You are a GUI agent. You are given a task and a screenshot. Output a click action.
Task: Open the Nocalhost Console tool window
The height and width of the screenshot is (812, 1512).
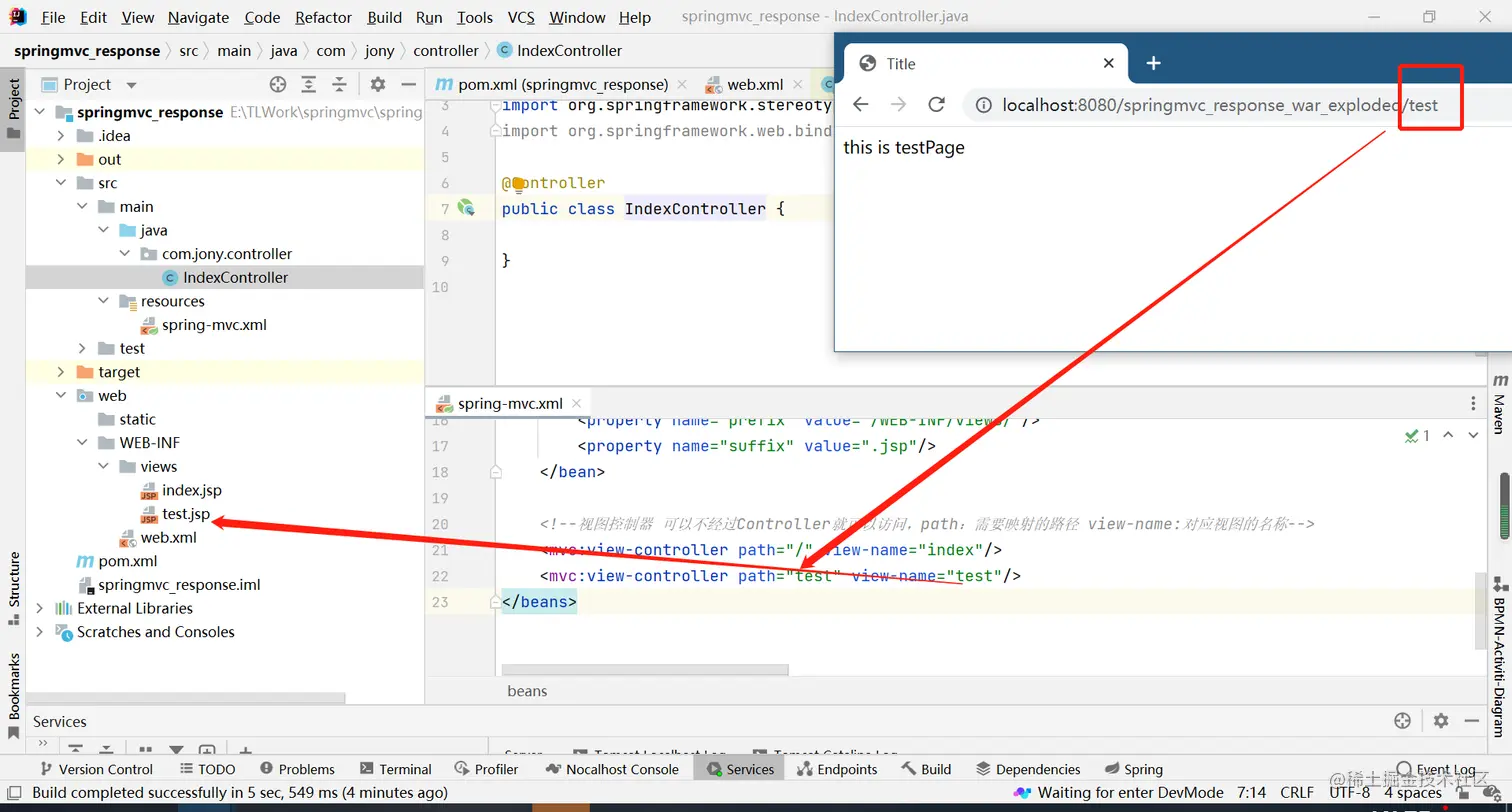611,769
